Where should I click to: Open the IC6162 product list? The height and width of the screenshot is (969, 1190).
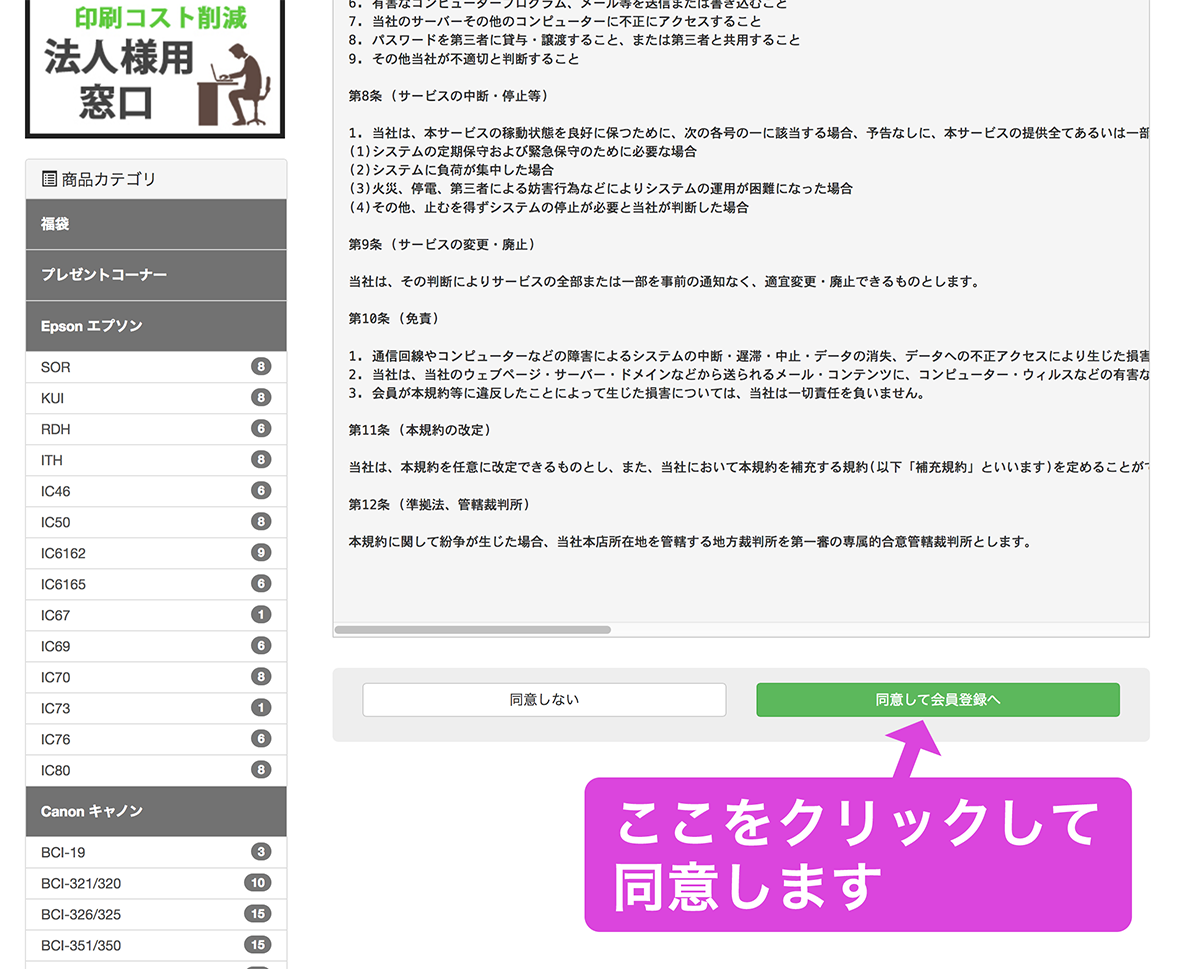tap(63, 553)
